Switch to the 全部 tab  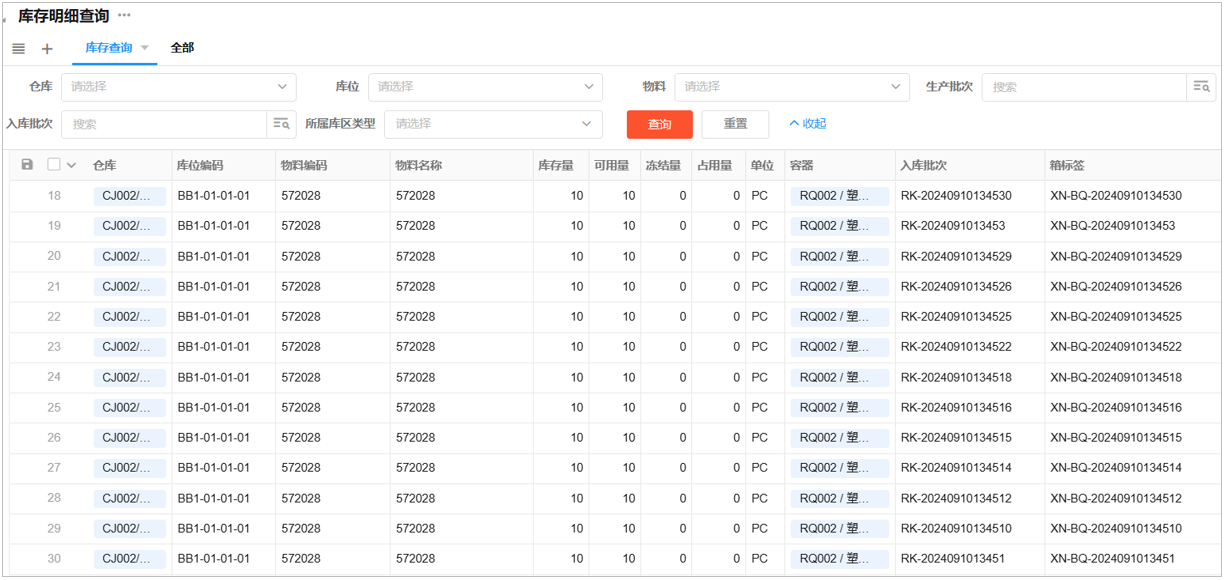182,48
